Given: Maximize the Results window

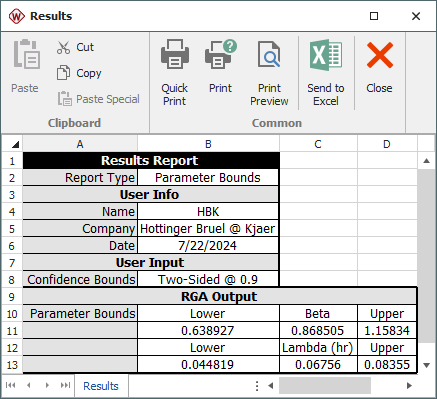Looking at the screenshot, I should click(374, 16).
